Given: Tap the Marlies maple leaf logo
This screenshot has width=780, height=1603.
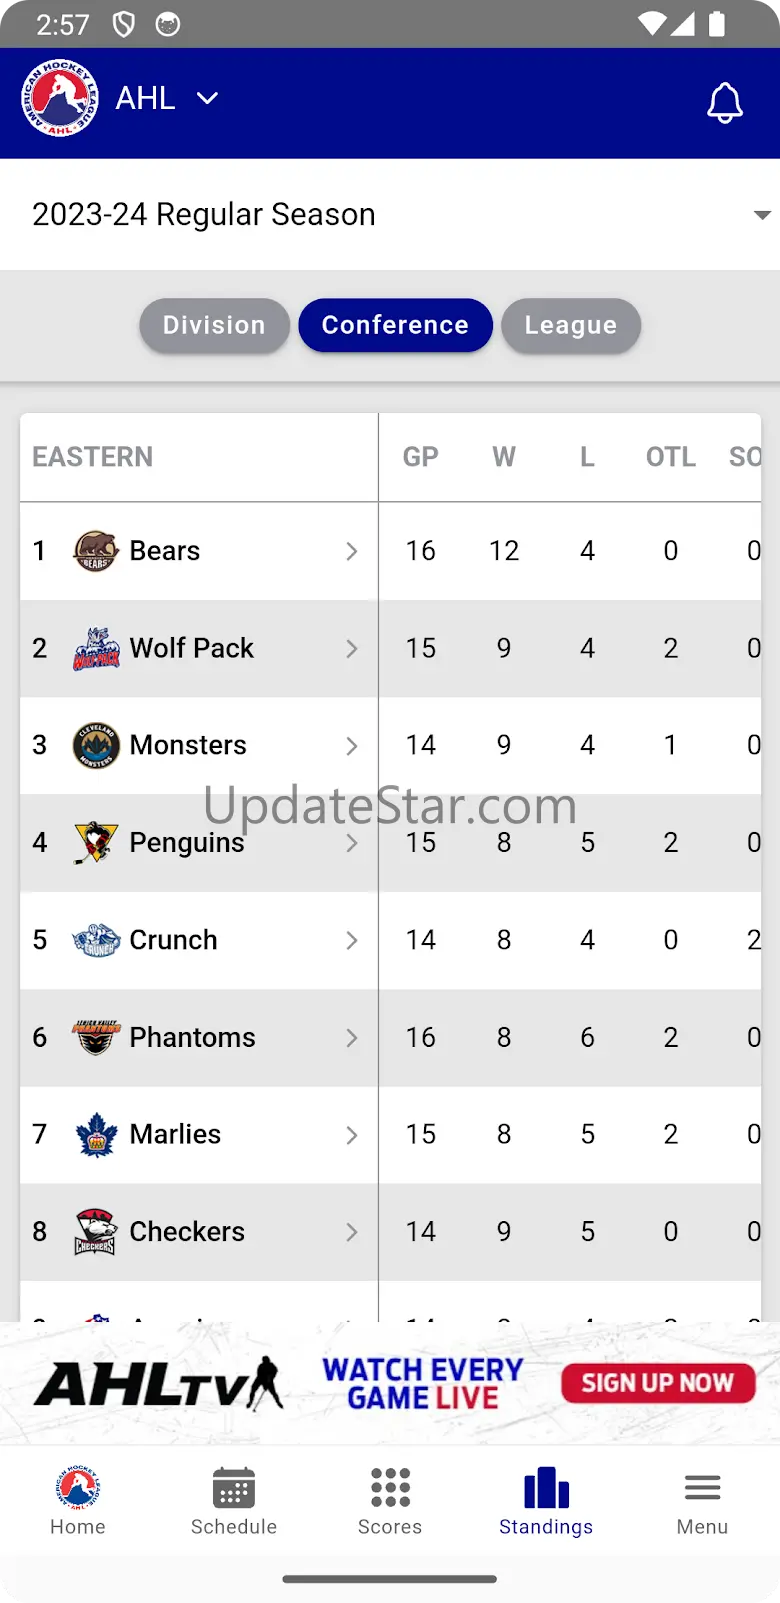Looking at the screenshot, I should click(x=96, y=1135).
